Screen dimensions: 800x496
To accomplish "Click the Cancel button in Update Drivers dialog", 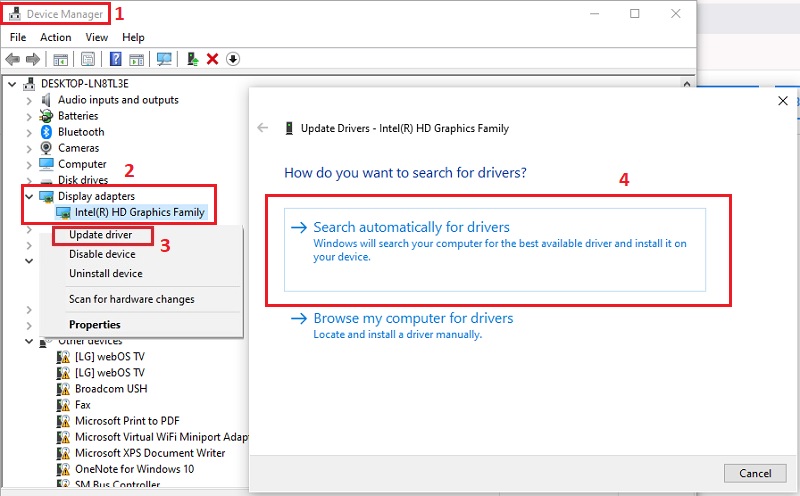I will click(755, 473).
